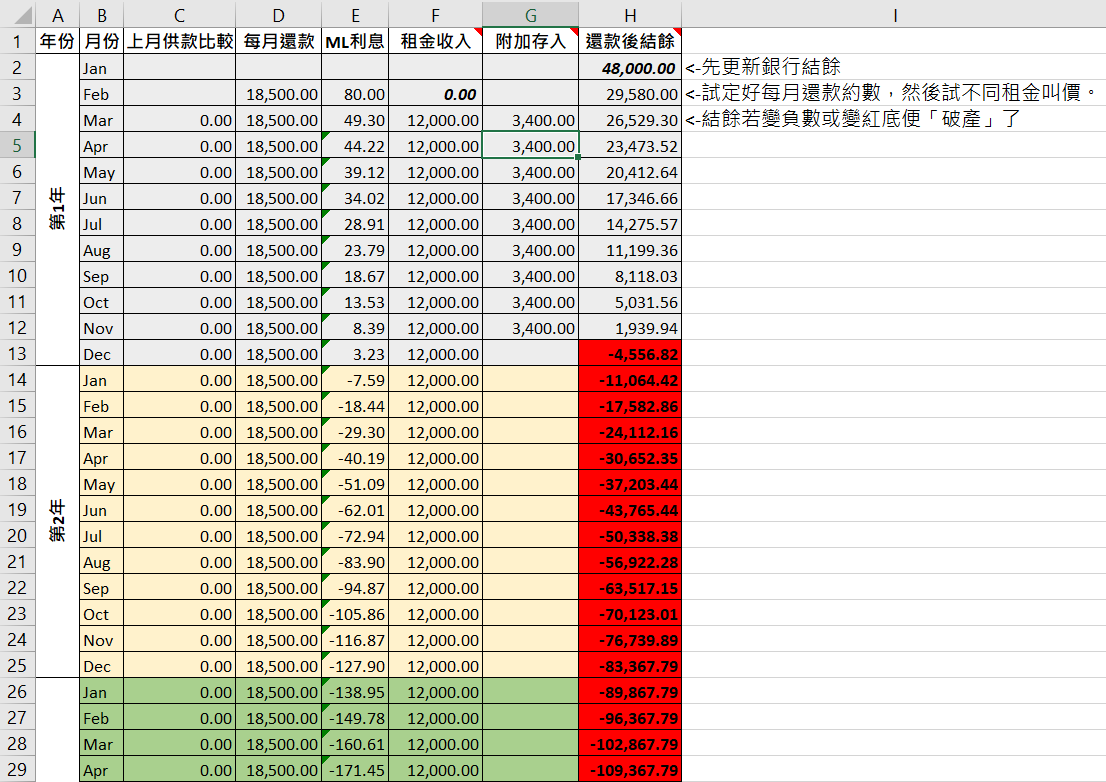The height and width of the screenshot is (782, 1106).
Task: Select red balance cell -109,367.79
Action: point(630,770)
